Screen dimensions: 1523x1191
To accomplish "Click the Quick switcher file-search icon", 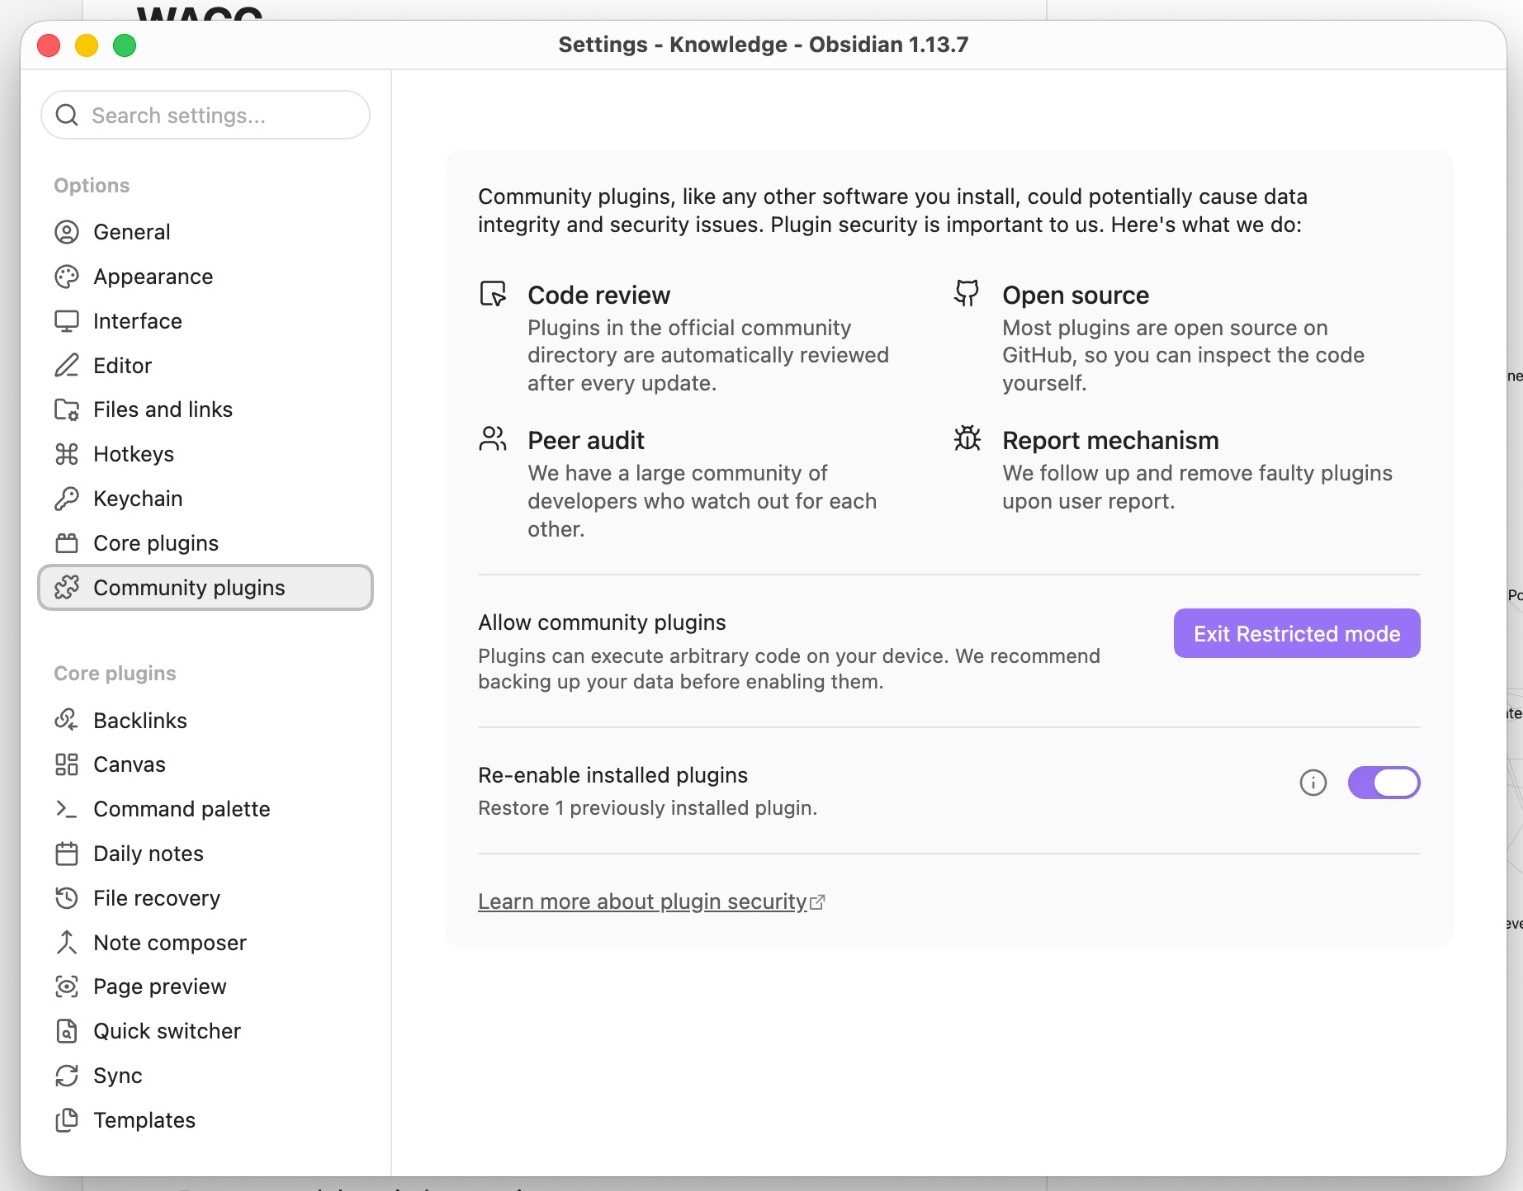I will click(x=67, y=1031).
